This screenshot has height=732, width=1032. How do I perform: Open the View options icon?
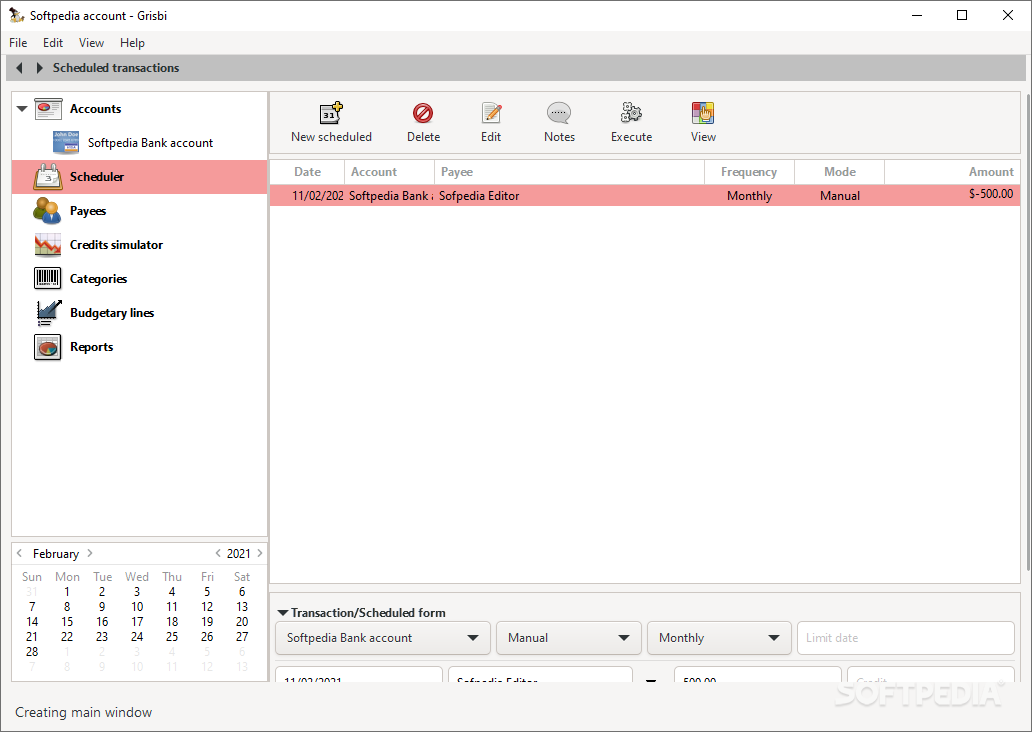(x=703, y=113)
